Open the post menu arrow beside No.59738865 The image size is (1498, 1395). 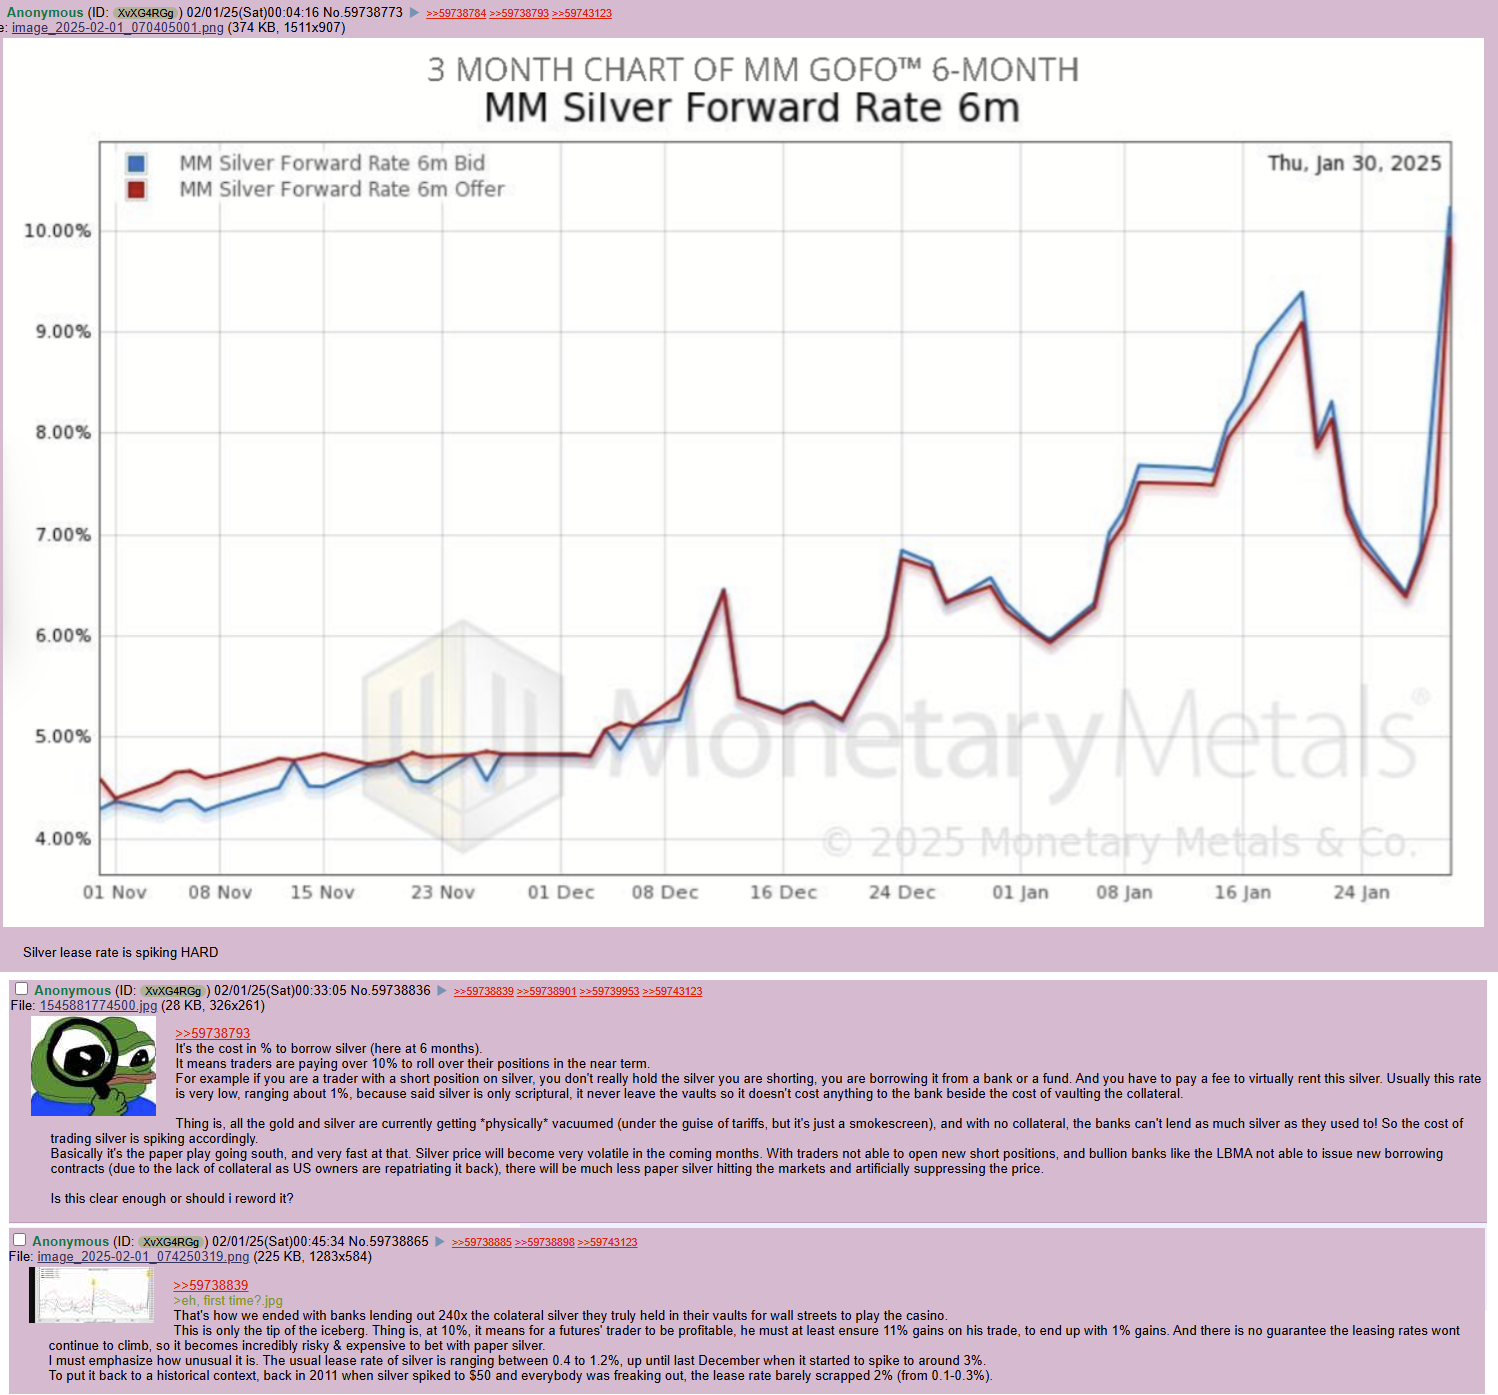click(x=440, y=1242)
